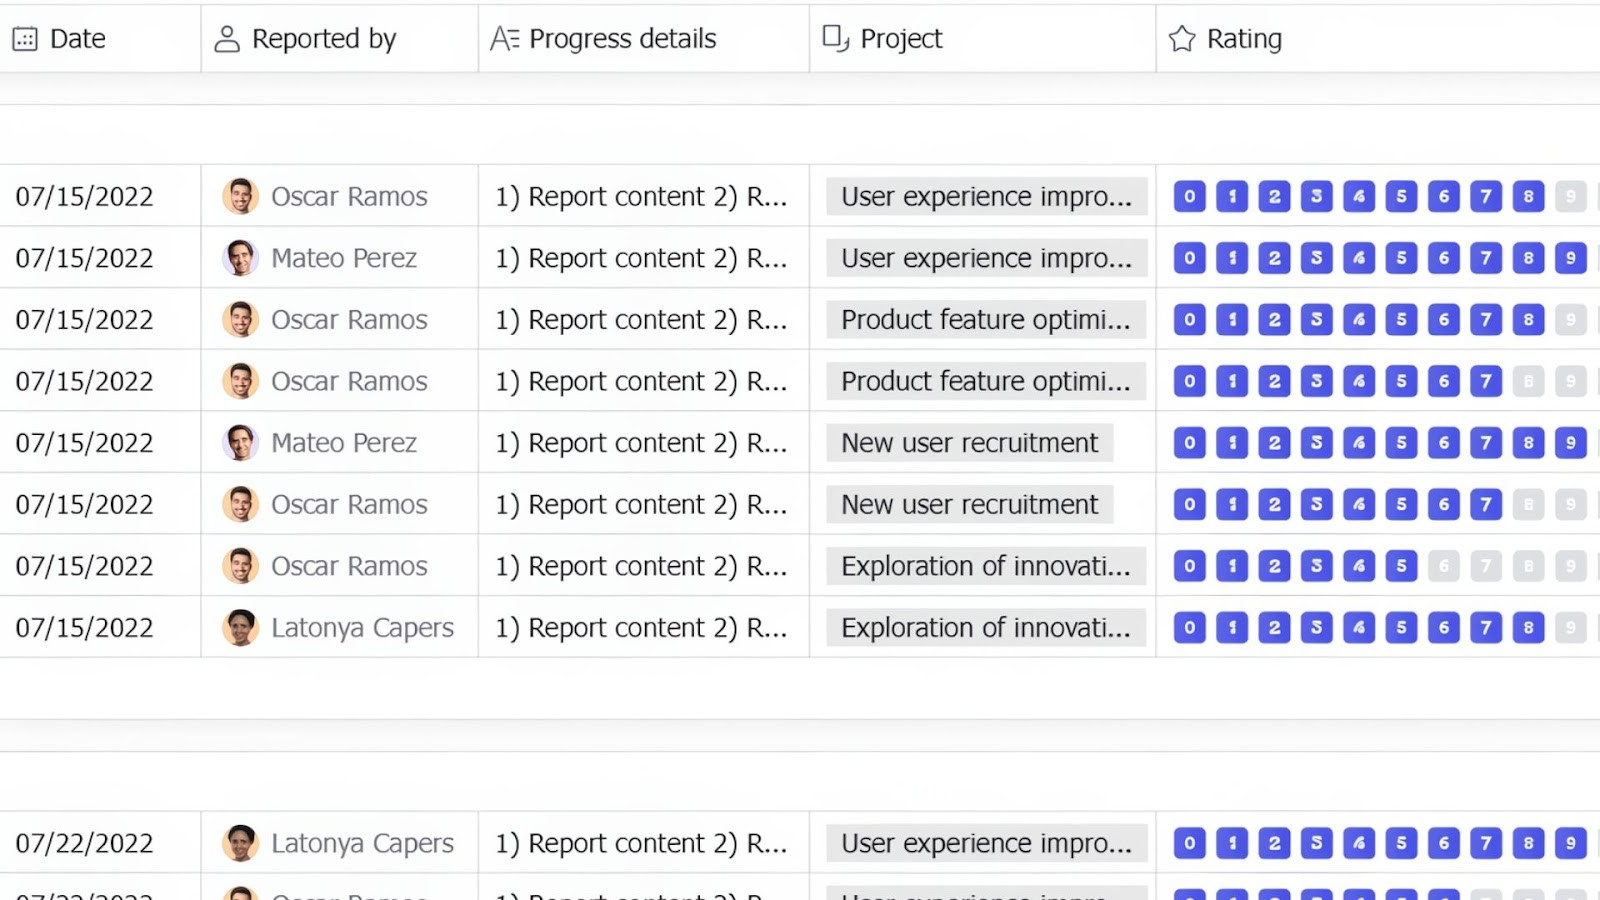Screen dimensions: 1600x900
Task: Open the Date column header menu
Action: 77,38
